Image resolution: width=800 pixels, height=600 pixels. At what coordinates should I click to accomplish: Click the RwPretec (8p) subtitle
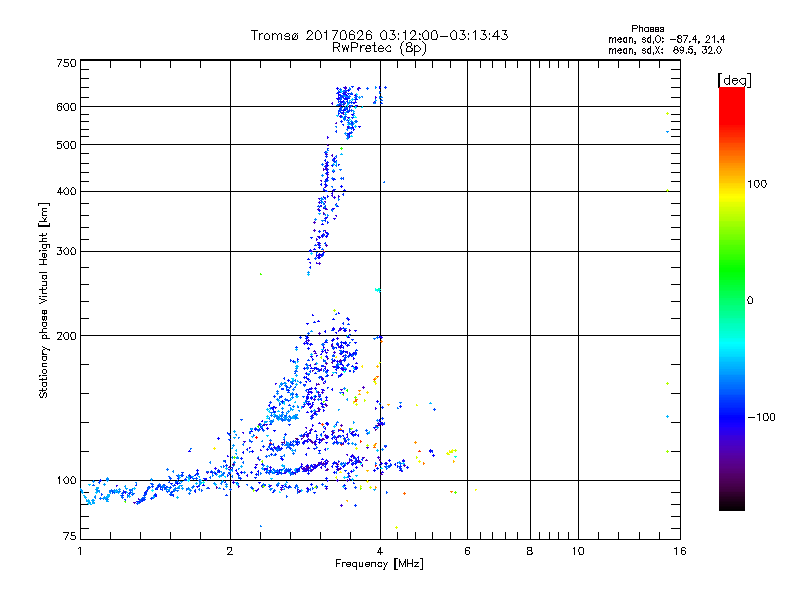pos(379,47)
